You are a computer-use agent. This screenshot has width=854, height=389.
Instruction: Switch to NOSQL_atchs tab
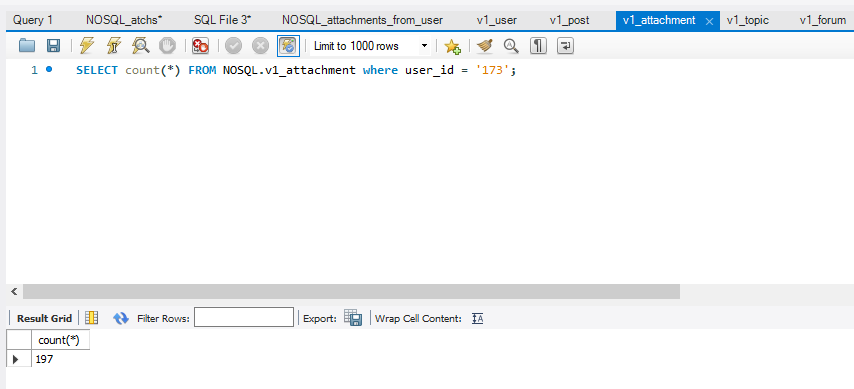[x=124, y=20]
